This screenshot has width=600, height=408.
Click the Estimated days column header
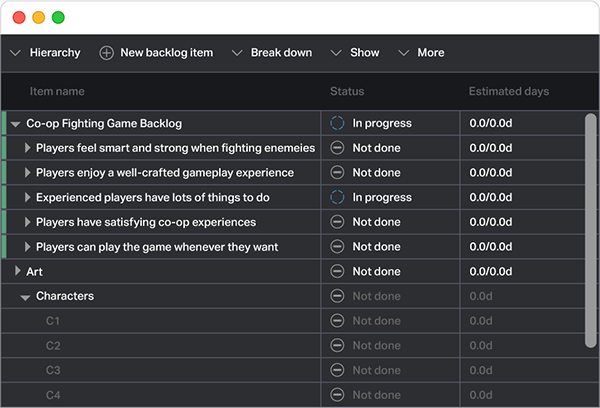508,92
